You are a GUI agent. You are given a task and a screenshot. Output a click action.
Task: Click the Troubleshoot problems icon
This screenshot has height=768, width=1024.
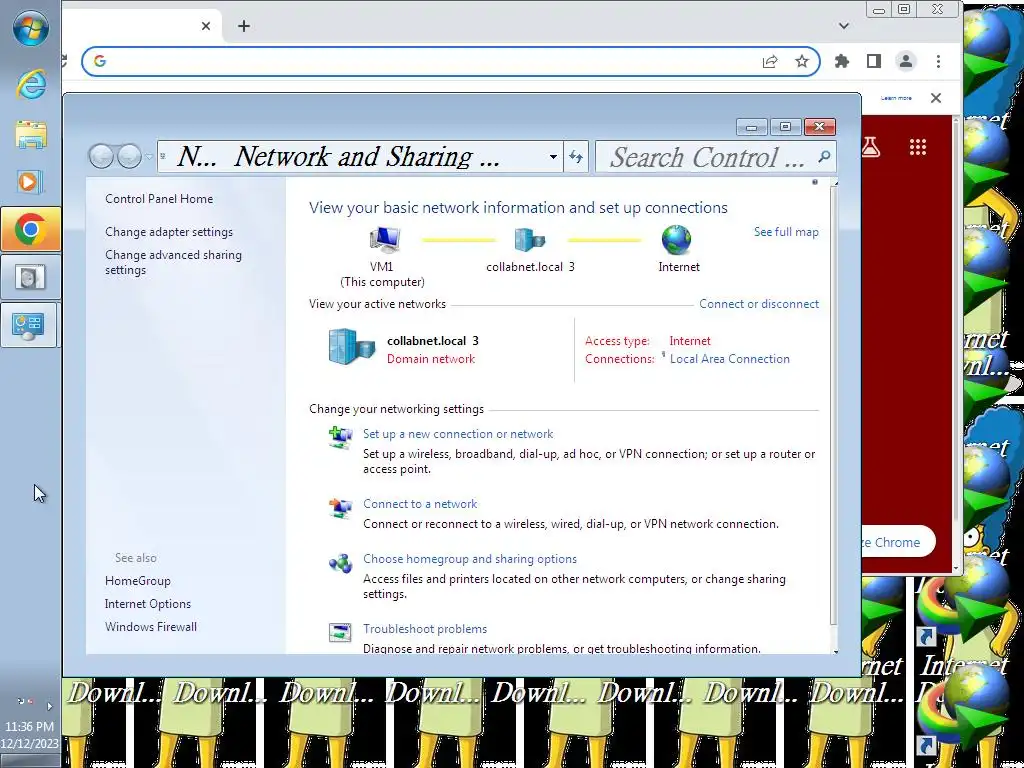tap(340, 632)
